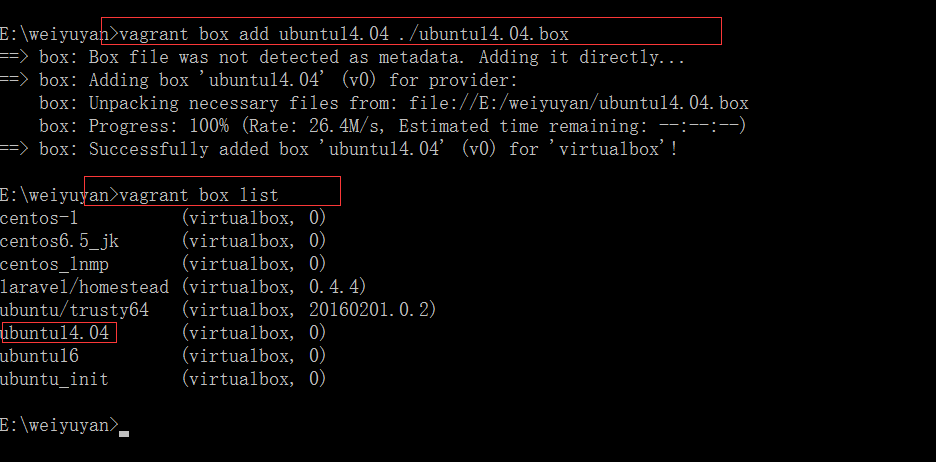Click the (virtualbox, 0) text beside ubuntu_init
The height and width of the screenshot is (462, 936).
254,379
